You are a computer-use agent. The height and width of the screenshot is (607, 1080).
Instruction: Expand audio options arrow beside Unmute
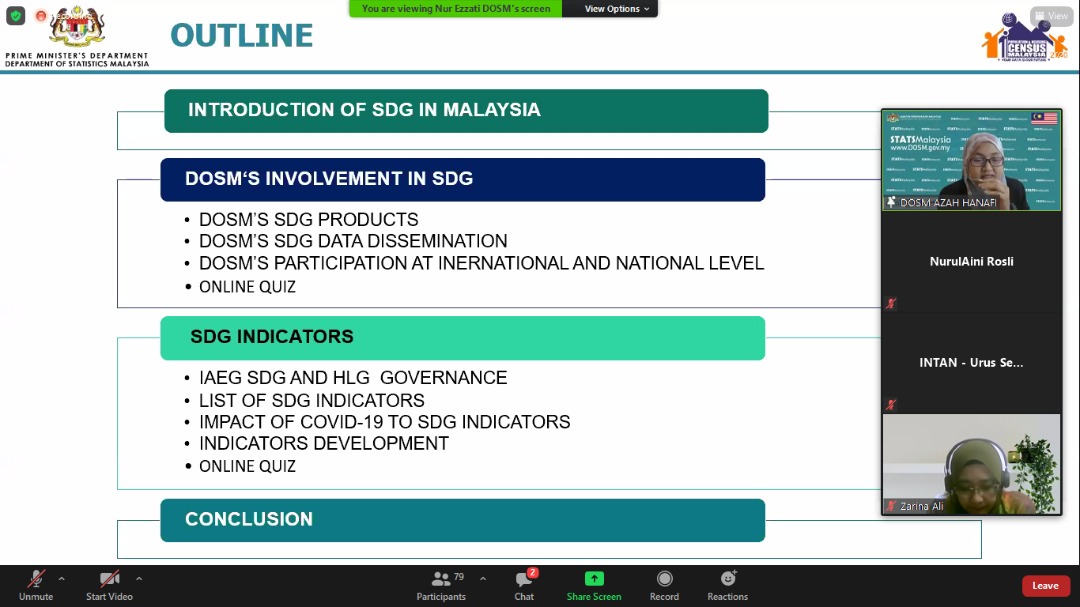click(x=61, y=578)
